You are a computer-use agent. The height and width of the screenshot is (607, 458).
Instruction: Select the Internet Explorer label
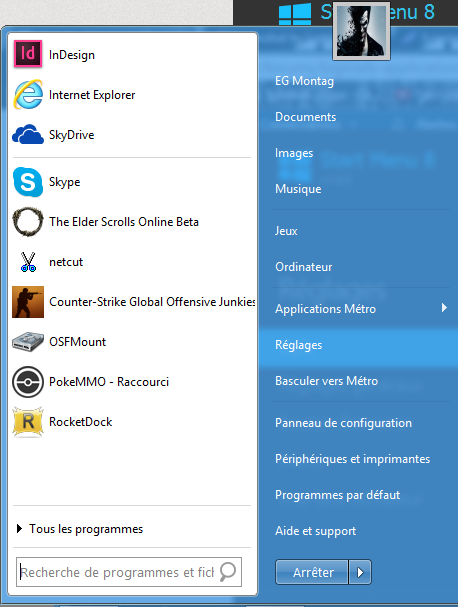(92, 95)
